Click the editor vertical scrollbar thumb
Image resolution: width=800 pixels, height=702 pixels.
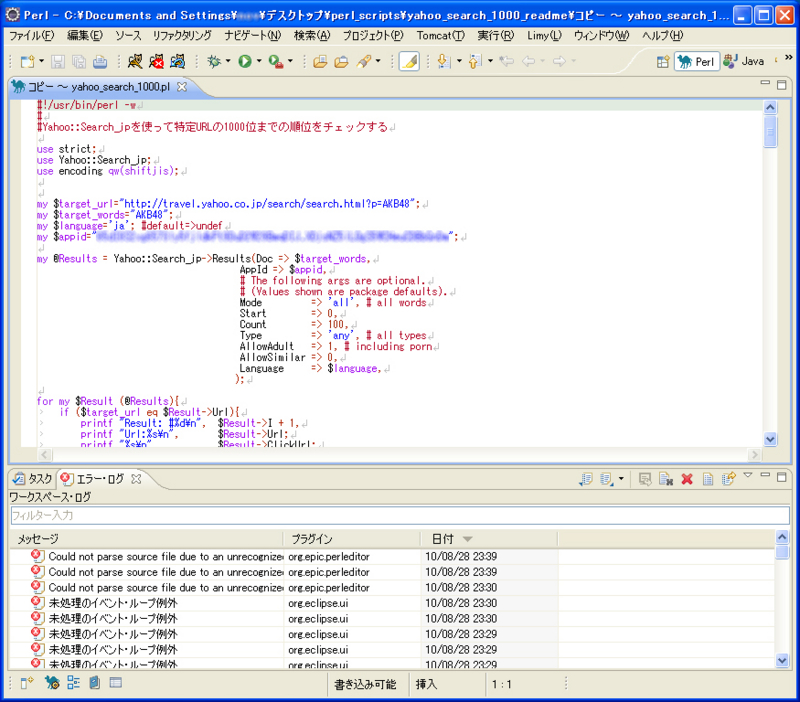[x=770, y=132]
